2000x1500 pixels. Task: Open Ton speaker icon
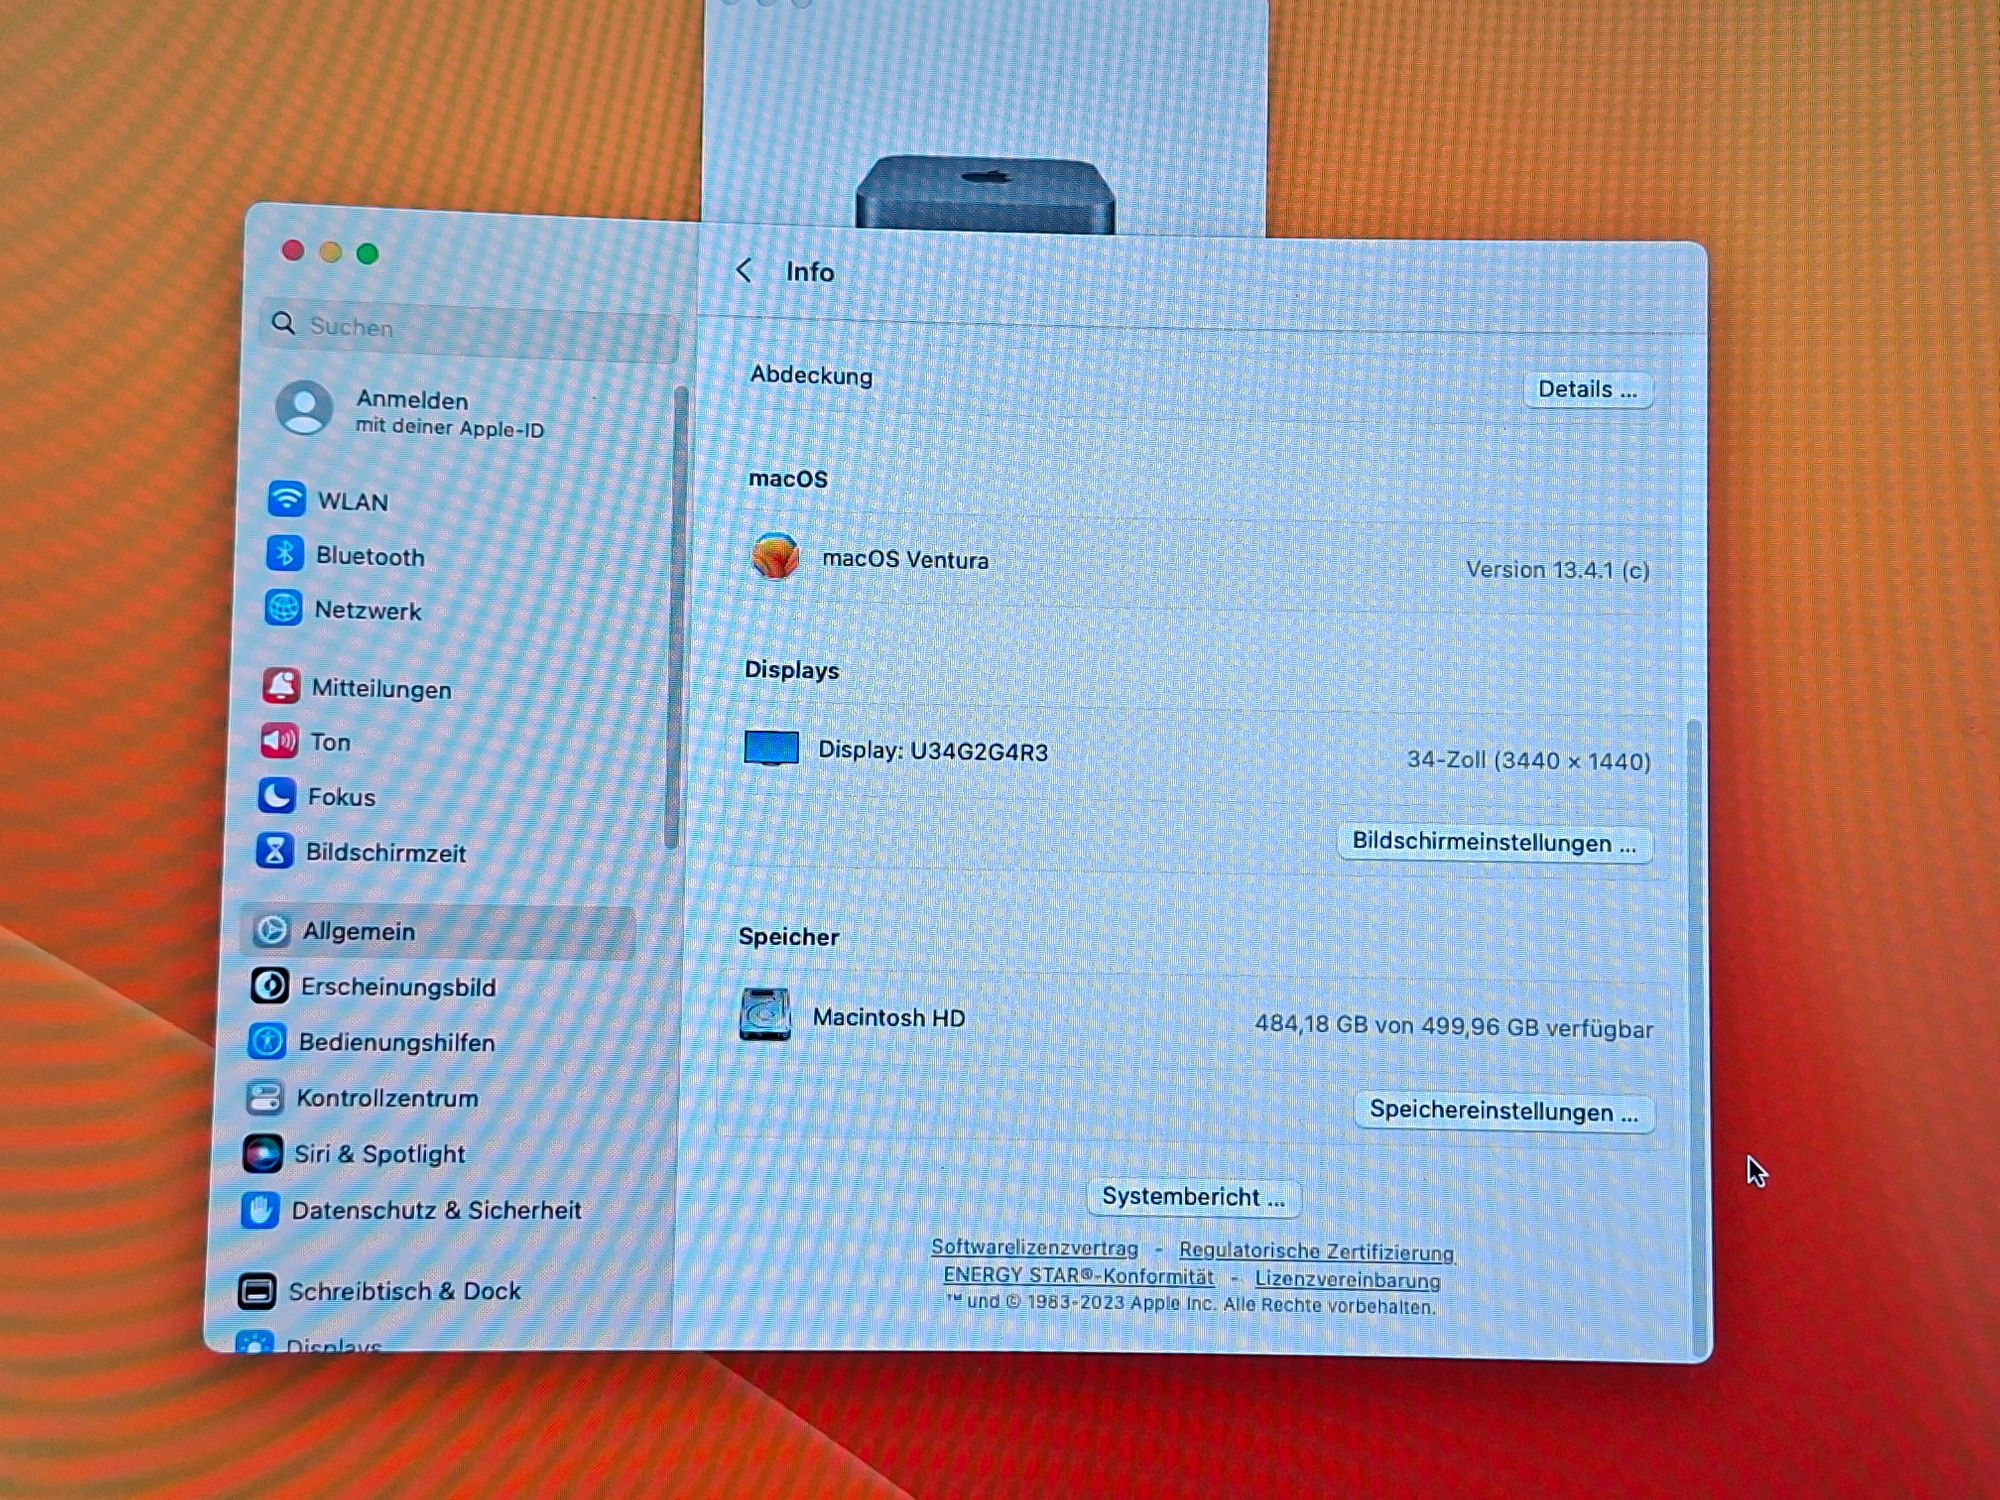point(279,741)
